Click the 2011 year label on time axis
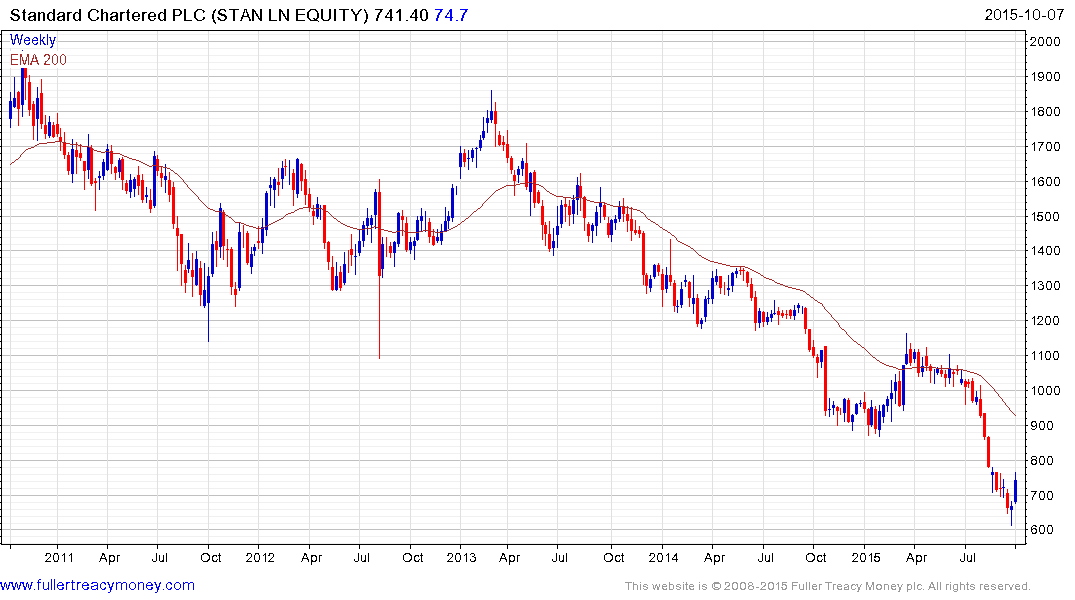The height and width of the screenshot is (600, 1075). (59, 557)
